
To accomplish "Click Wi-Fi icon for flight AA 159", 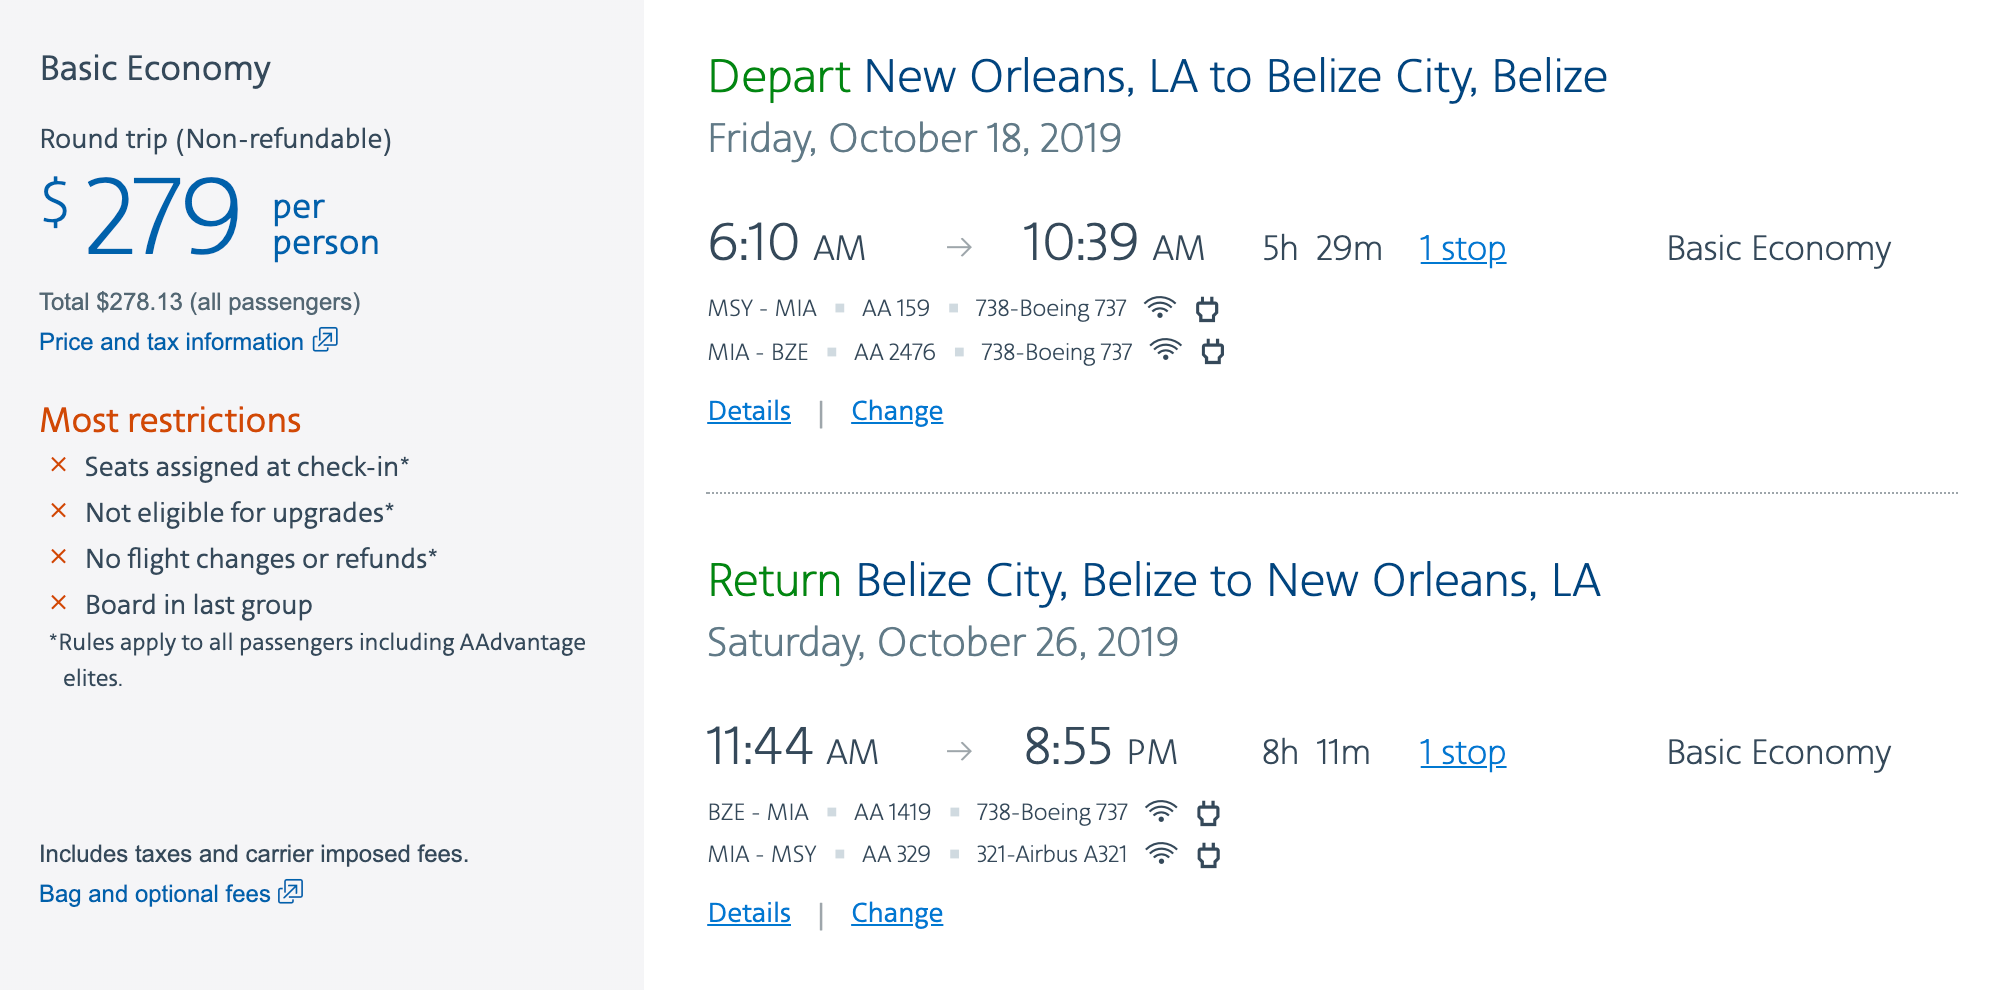I will click(1160, 308).
